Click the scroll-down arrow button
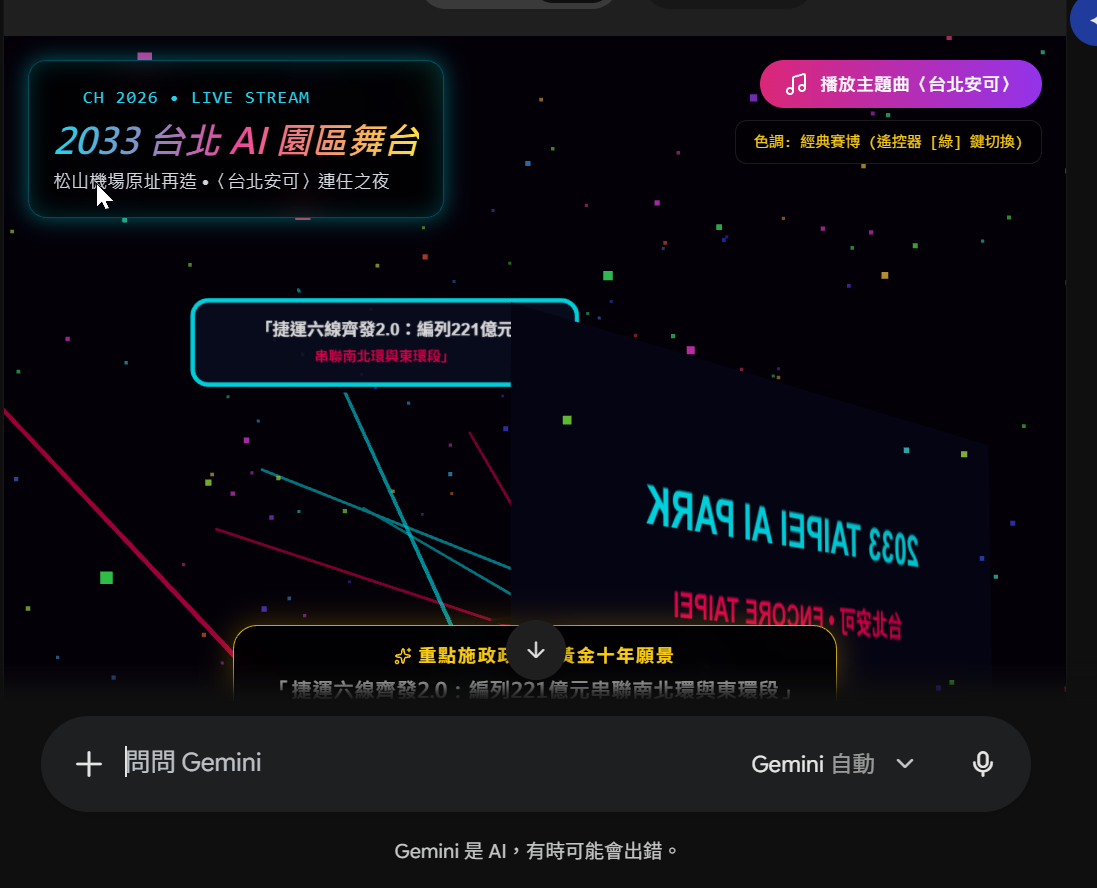Viewport: 1097px width, 888px height. point(536,650)
